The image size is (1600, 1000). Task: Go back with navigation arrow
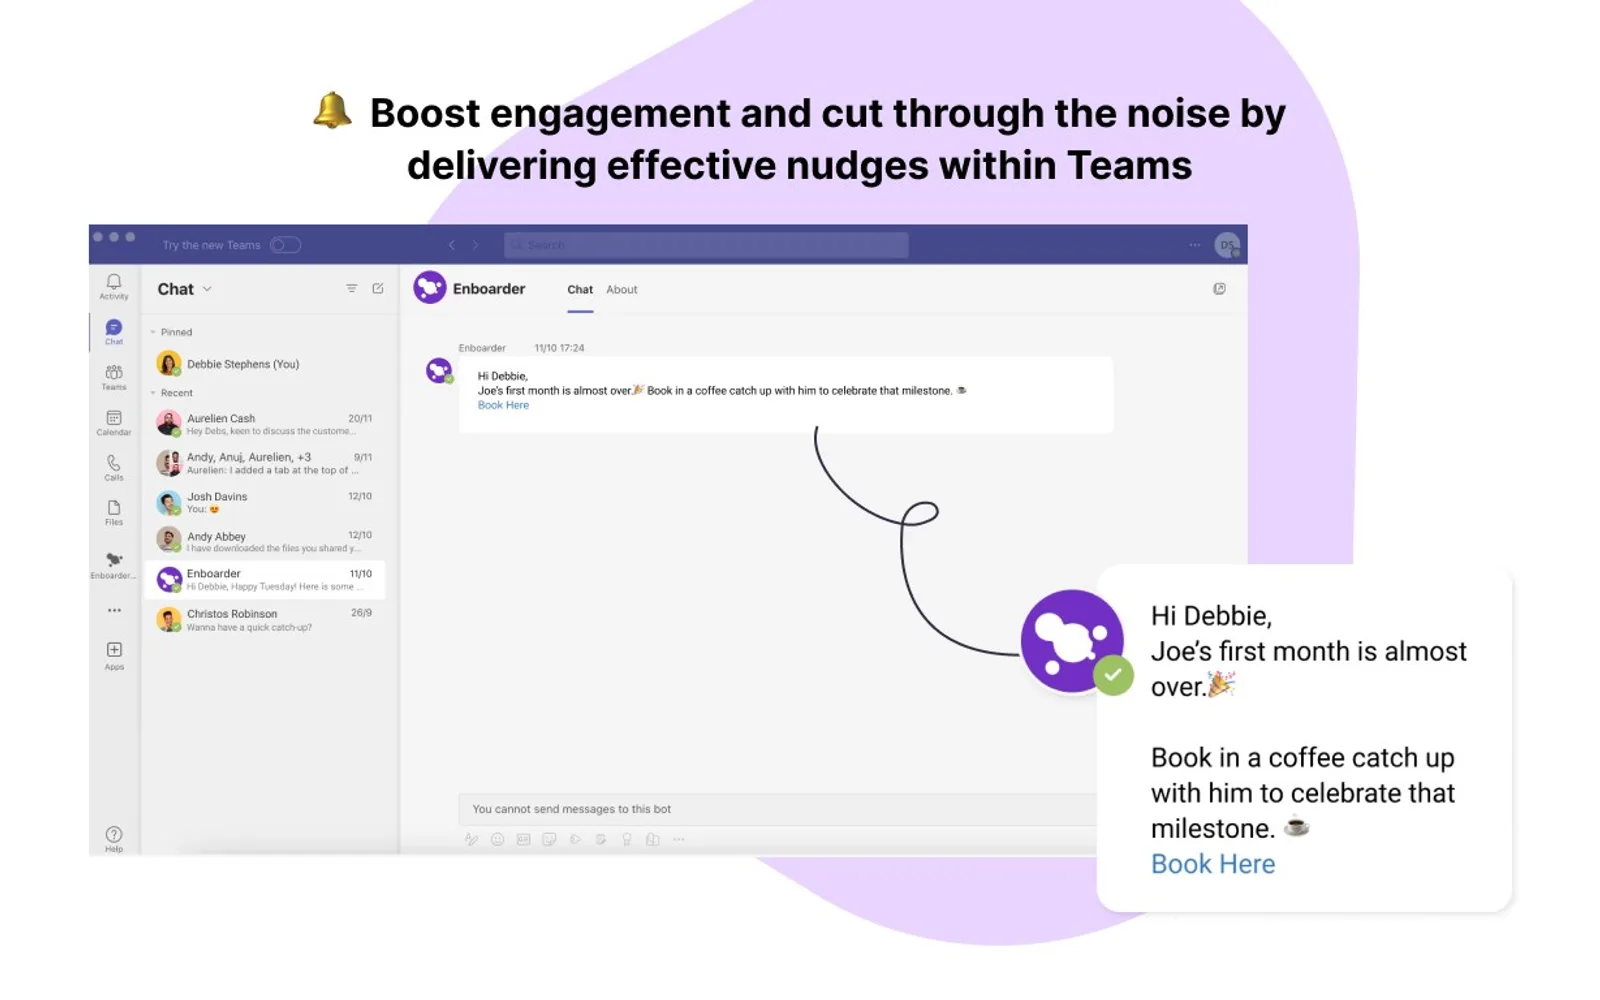(452, 245)
